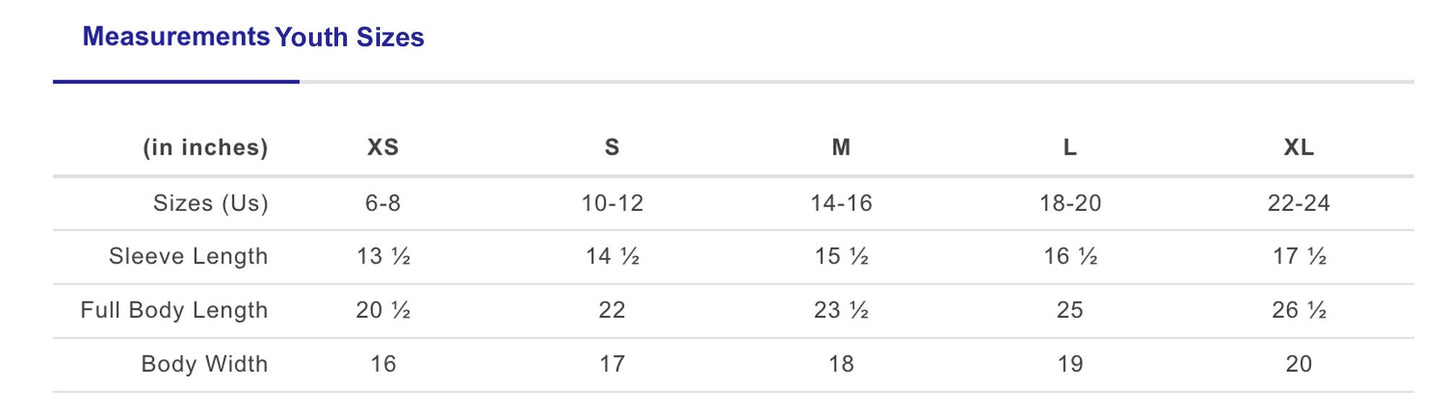Click the "(in inches)" header label
This screenshot has width=1445, height=414.
coord(206,148)
